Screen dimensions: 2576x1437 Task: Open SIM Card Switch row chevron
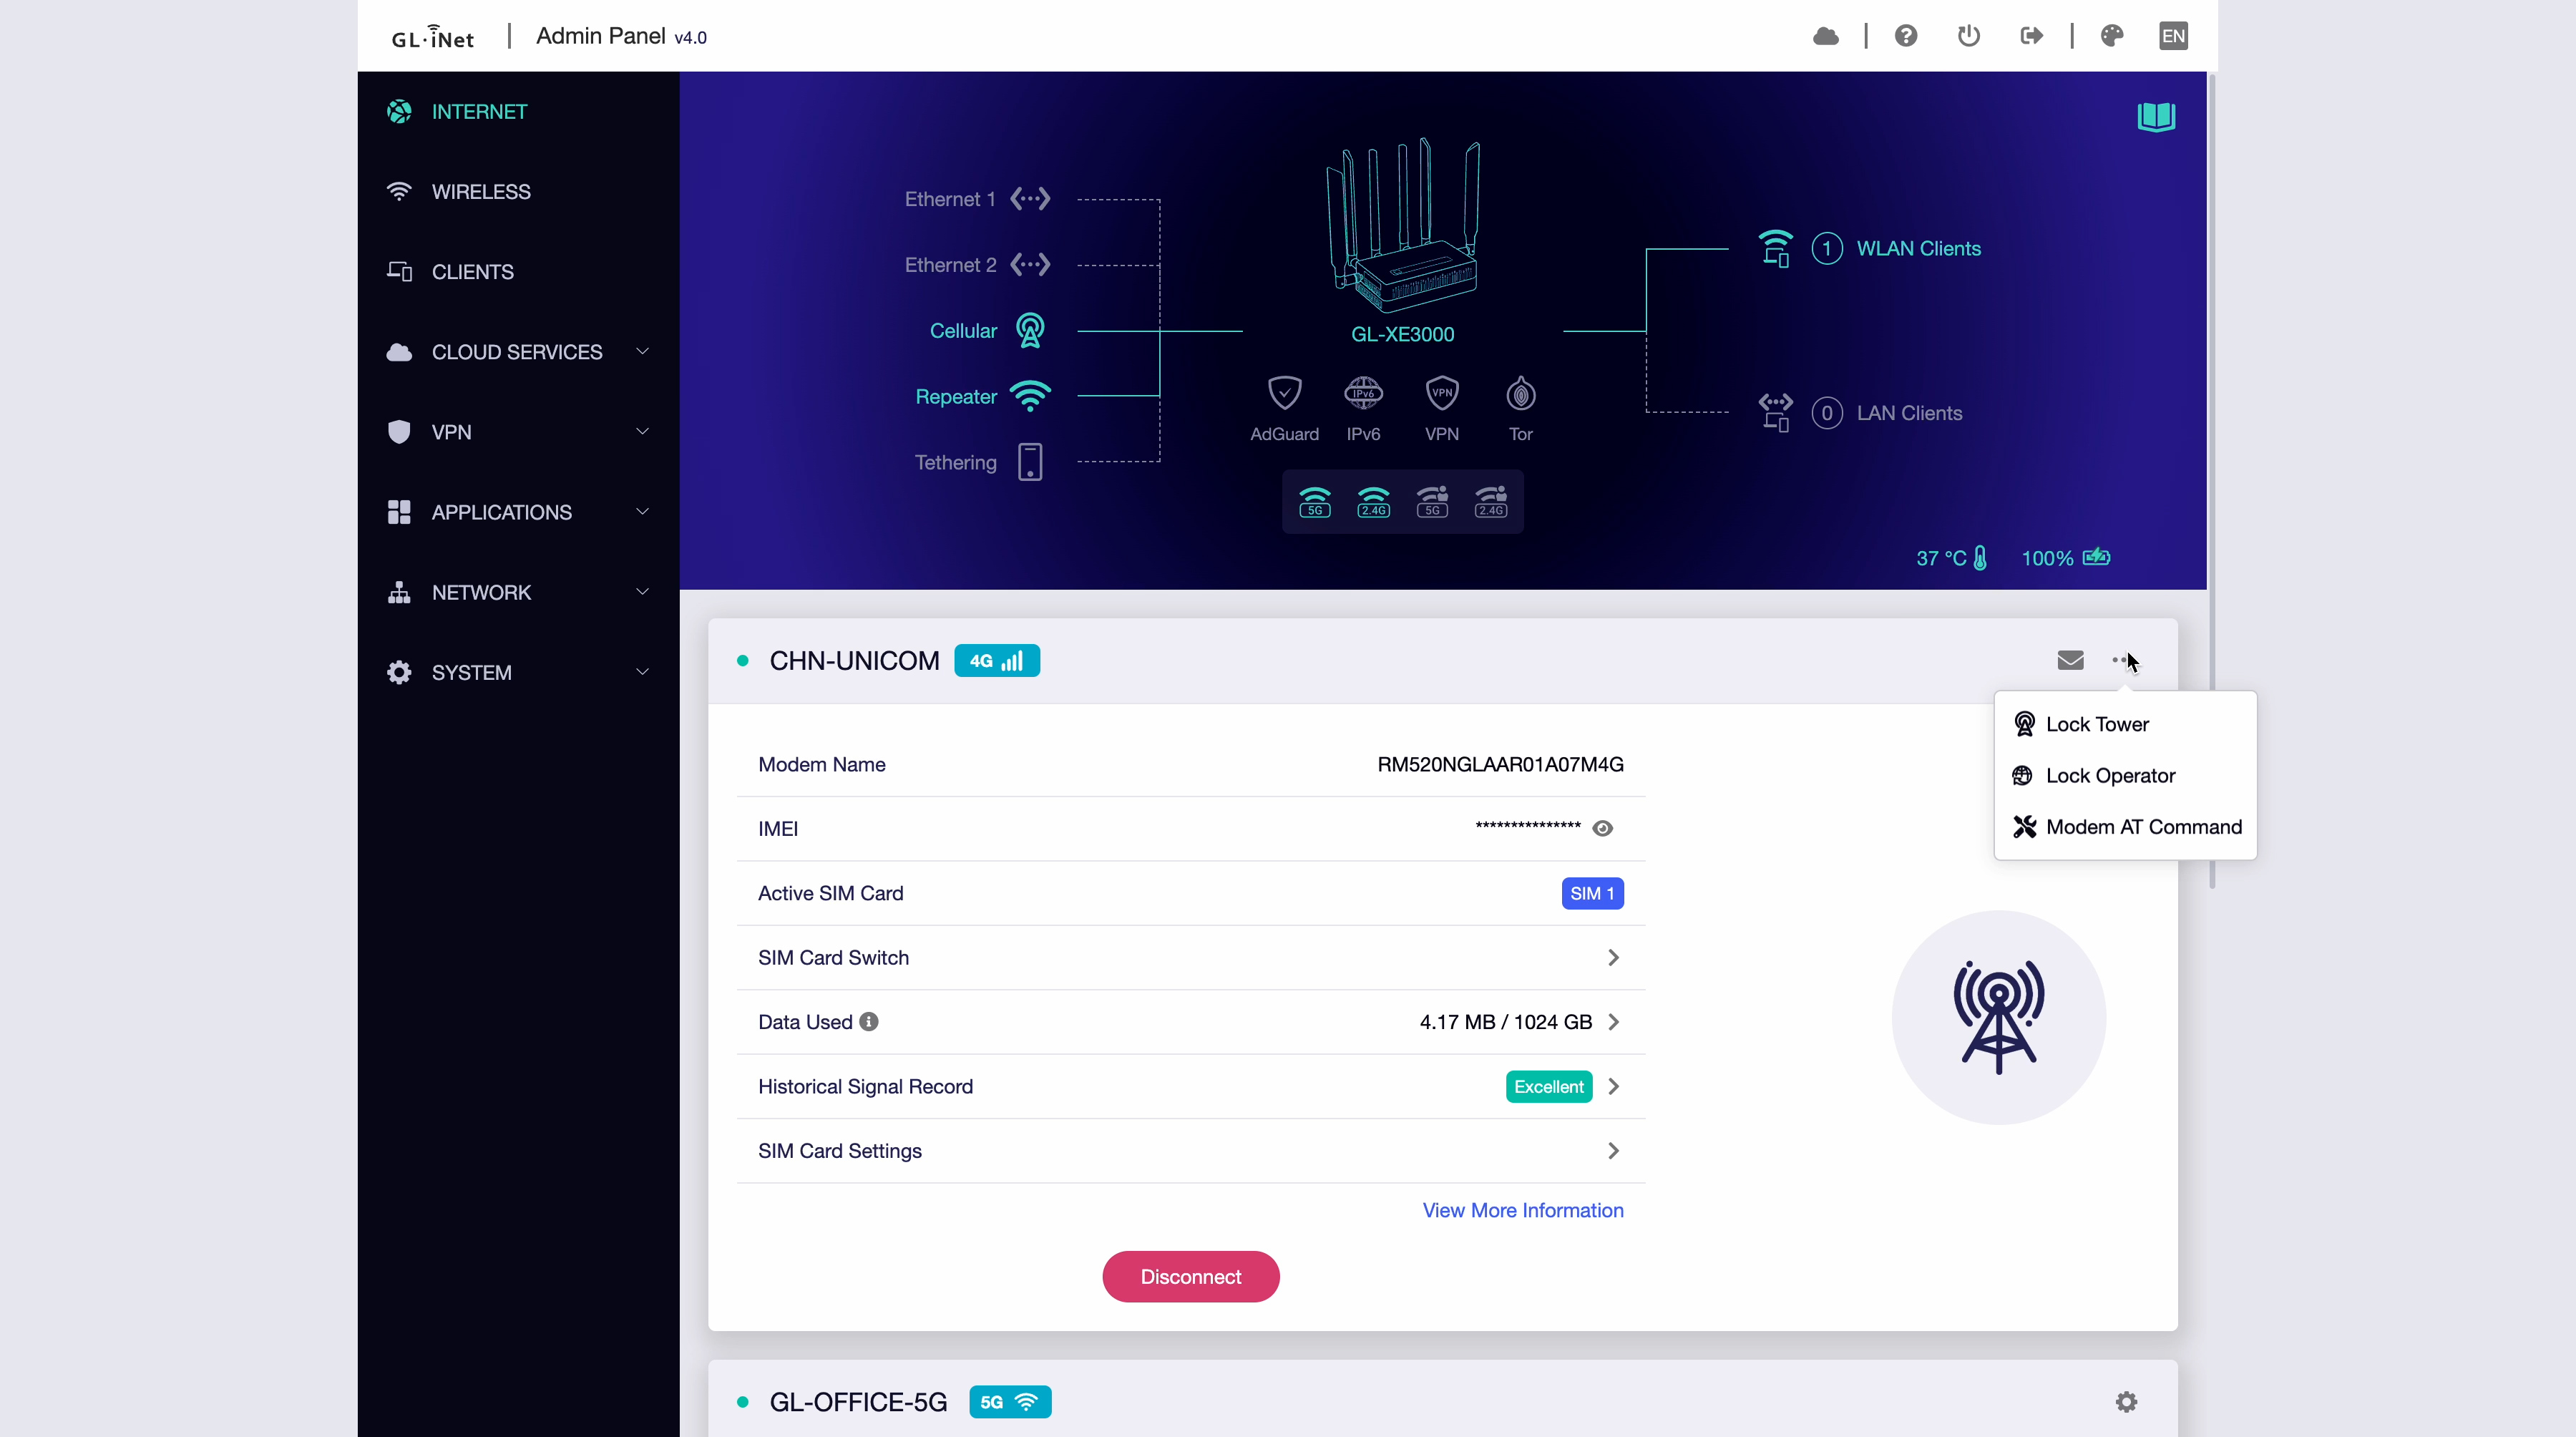pyautogui.click(x=1613, y=958)
